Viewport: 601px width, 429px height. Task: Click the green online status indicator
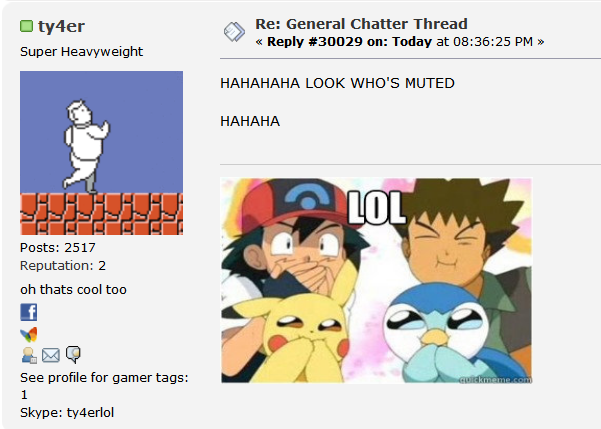[x=26, y=26]
